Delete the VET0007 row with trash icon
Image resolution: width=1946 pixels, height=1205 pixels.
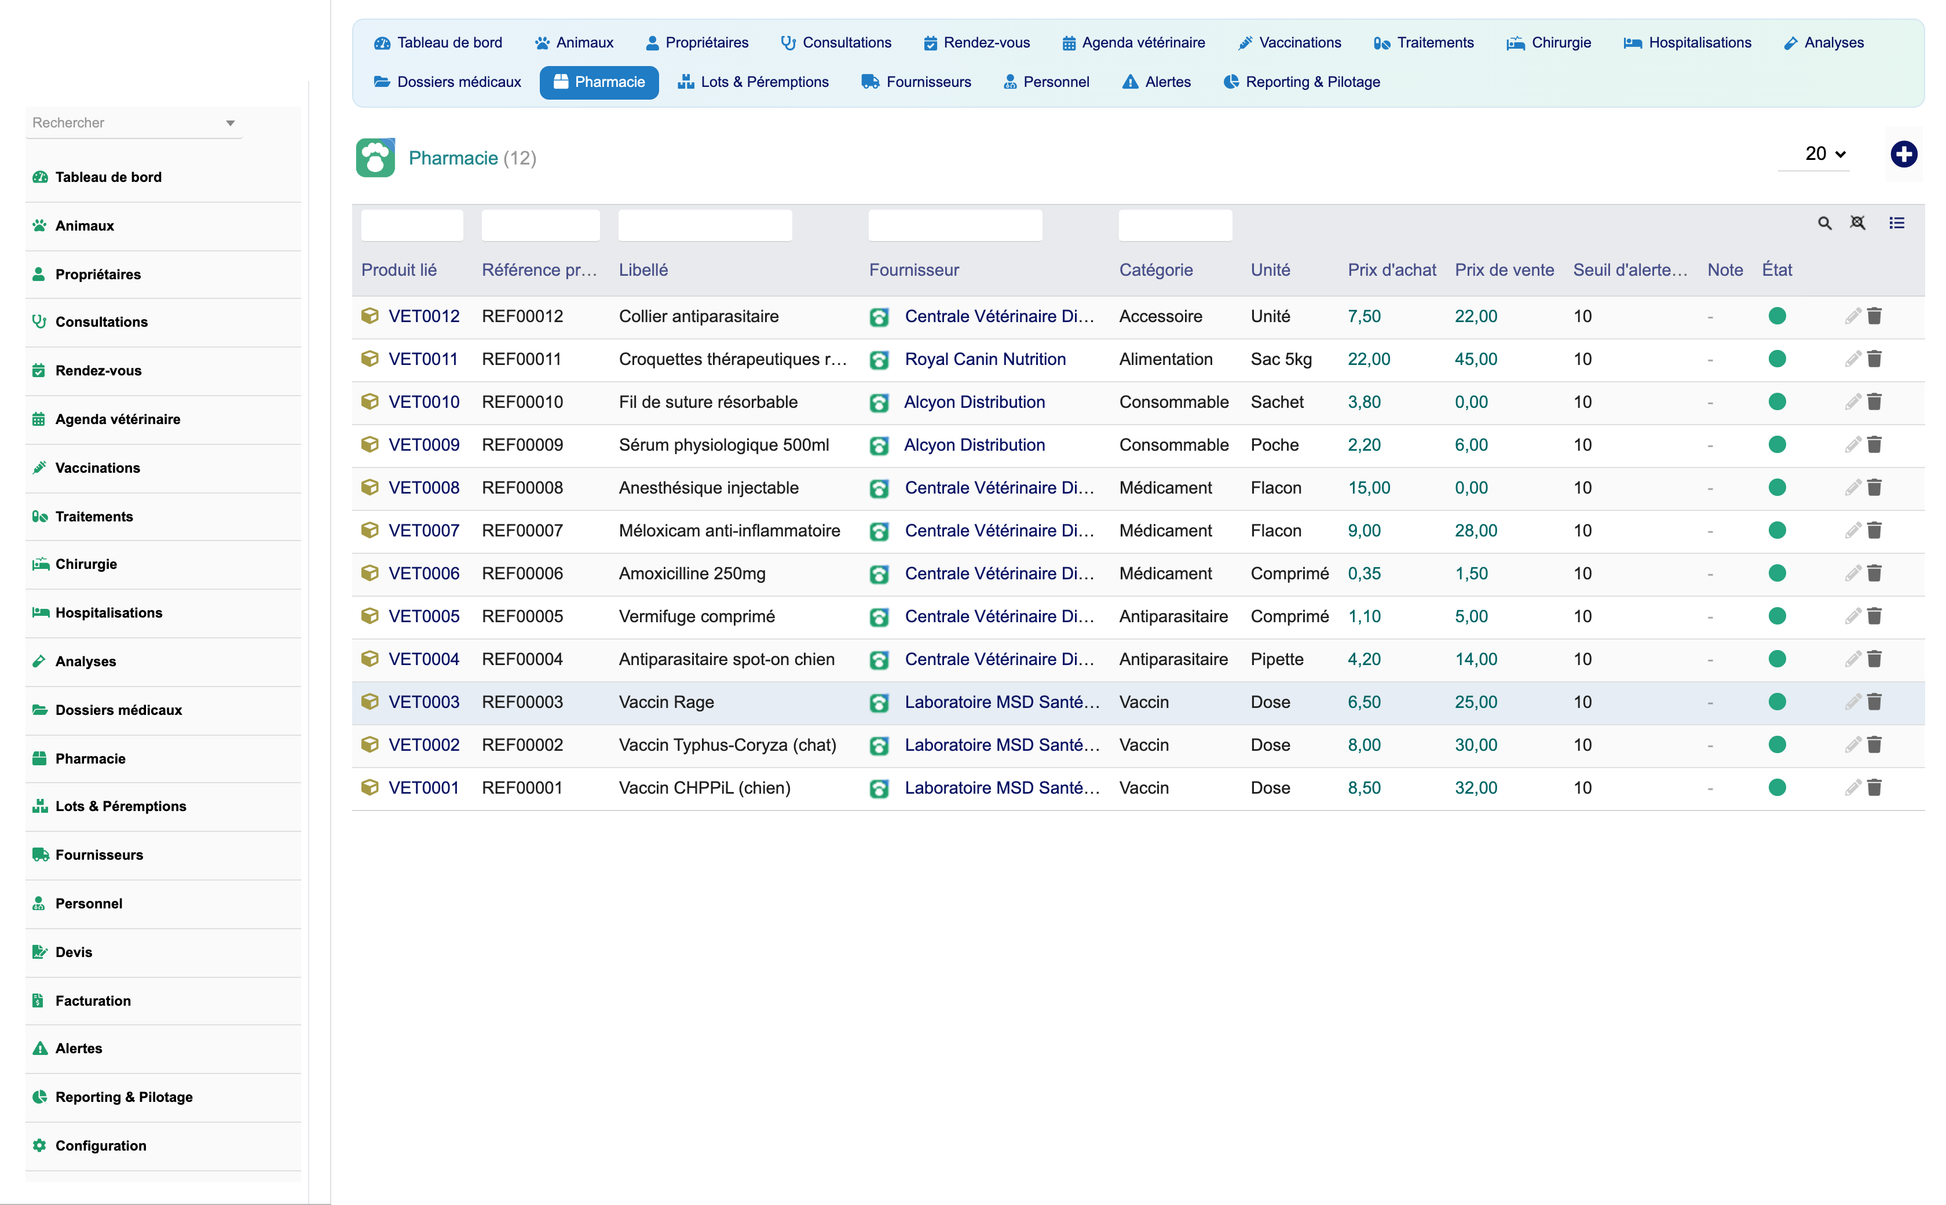(x=1875, y=531)
